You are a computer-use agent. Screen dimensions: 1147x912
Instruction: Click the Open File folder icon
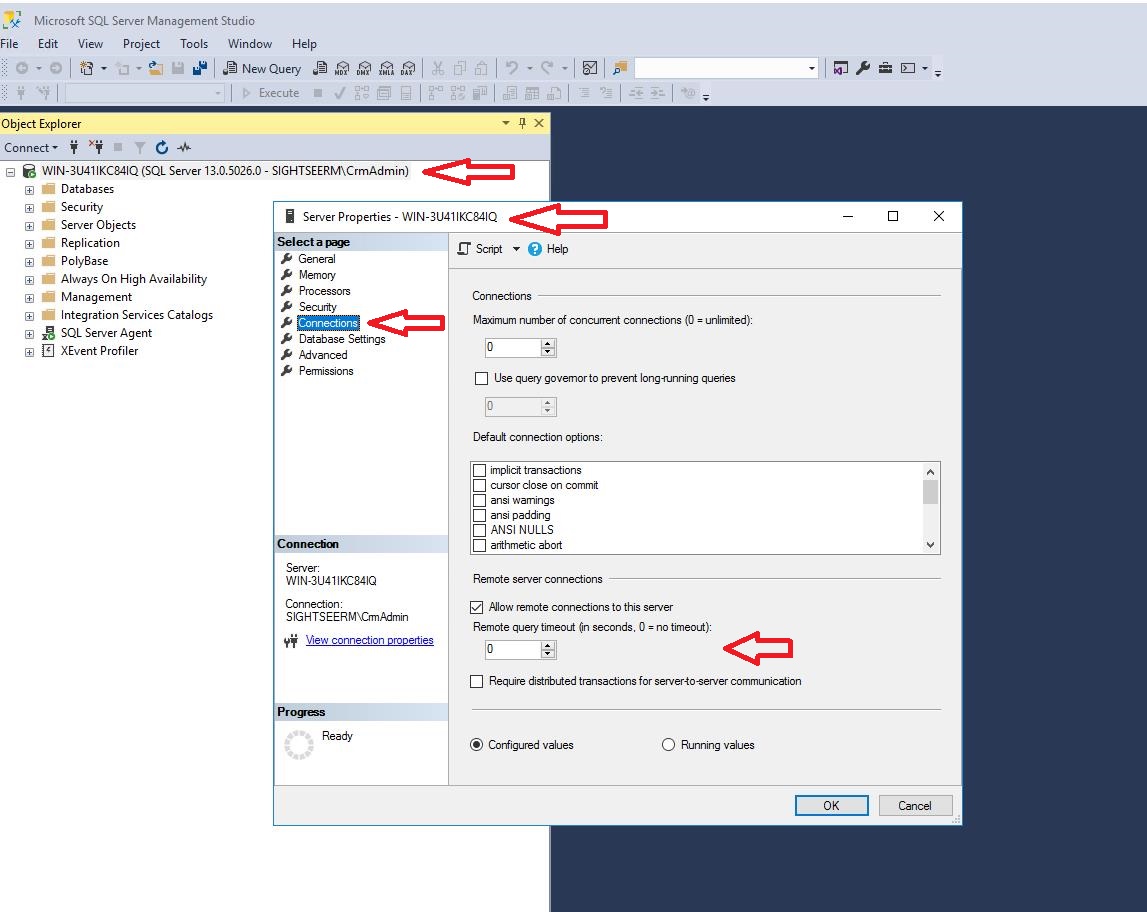156,68
